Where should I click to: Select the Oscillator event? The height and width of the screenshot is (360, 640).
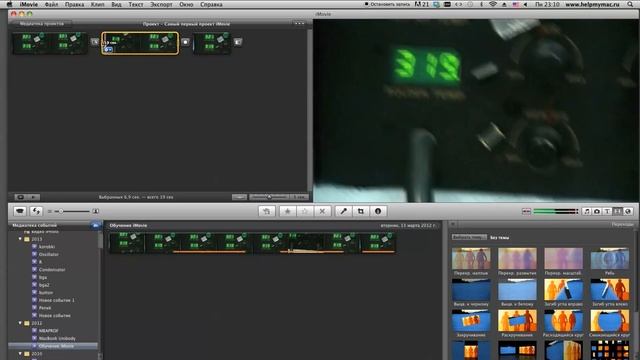tap(49, 254)
